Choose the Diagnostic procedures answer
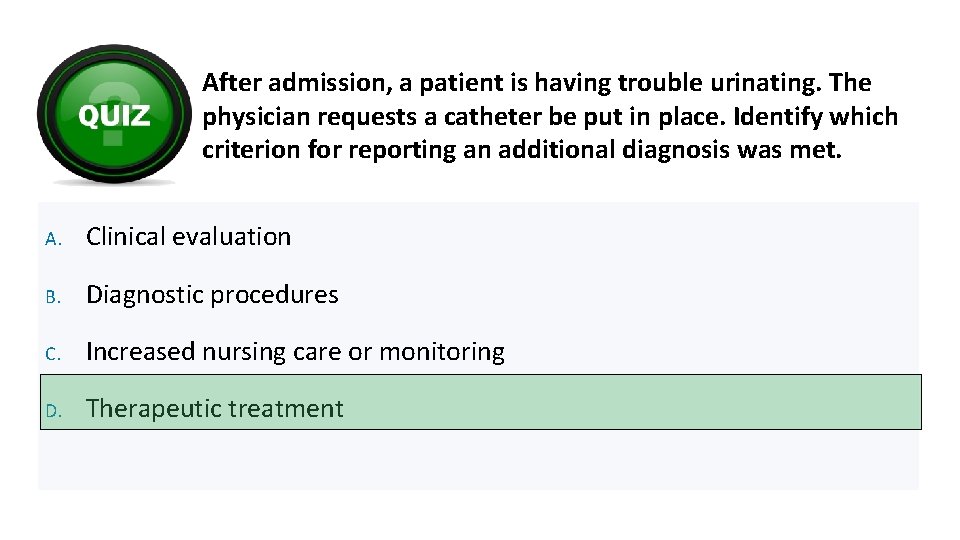The image size is (960, 540). point(212,295)
